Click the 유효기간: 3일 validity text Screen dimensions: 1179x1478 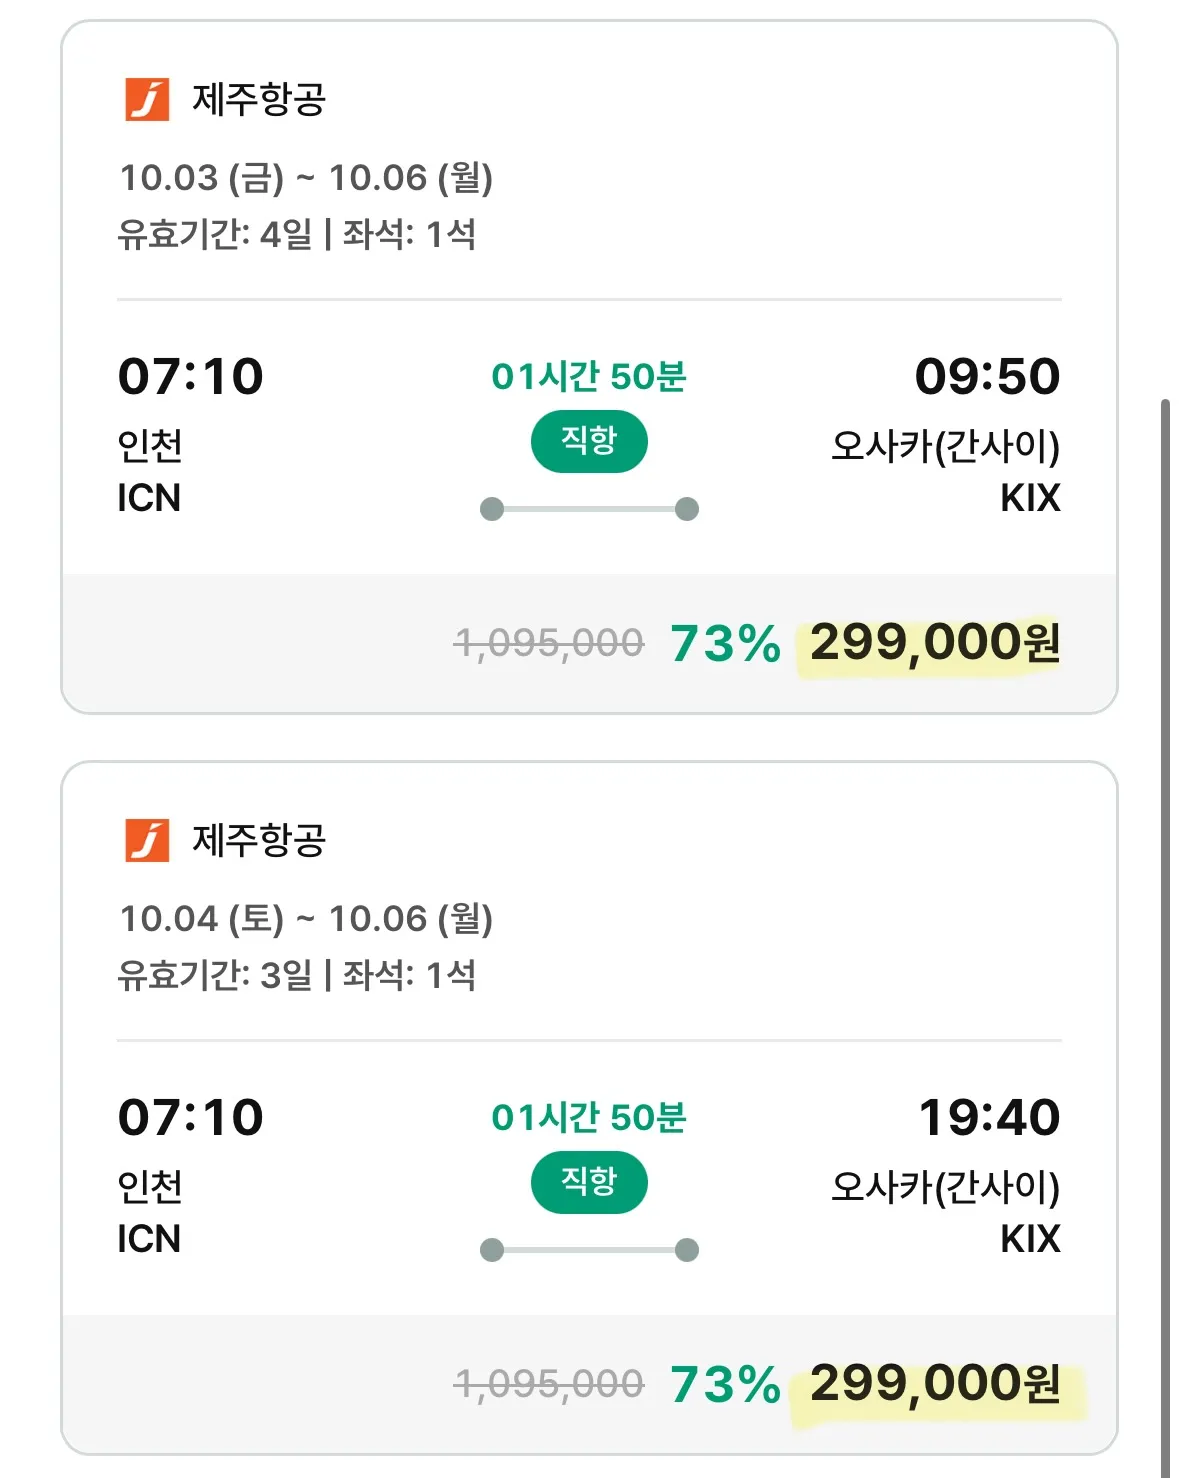click(x=215, y=976)
